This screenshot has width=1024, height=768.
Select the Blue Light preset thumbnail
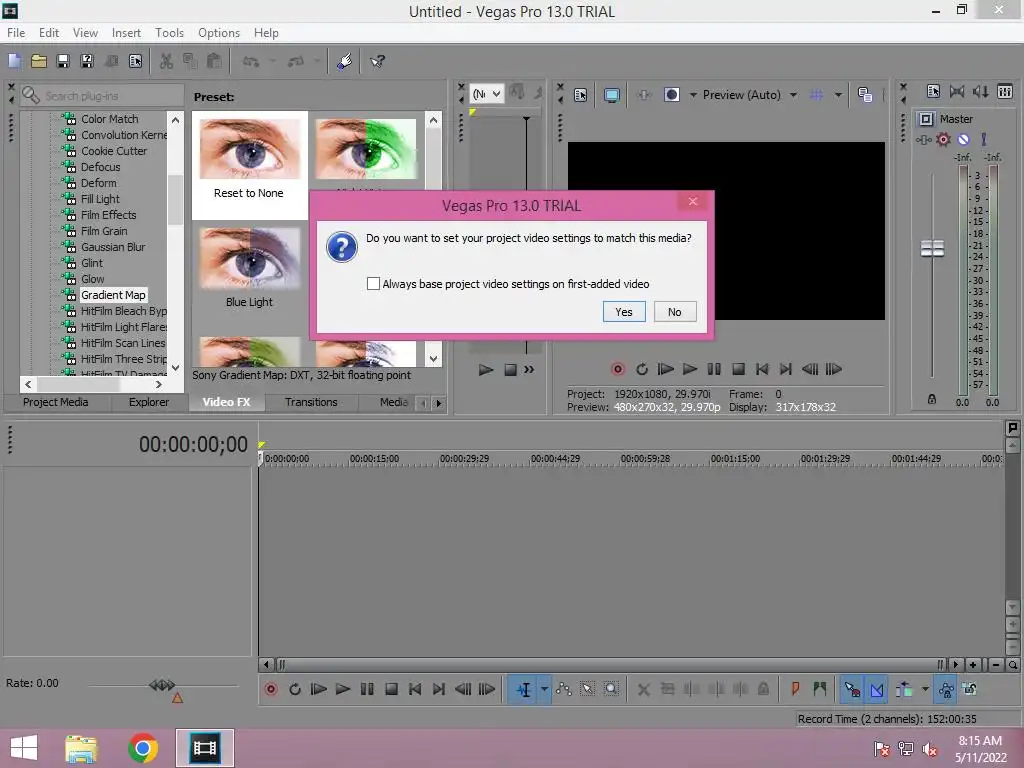pos(249,259)
